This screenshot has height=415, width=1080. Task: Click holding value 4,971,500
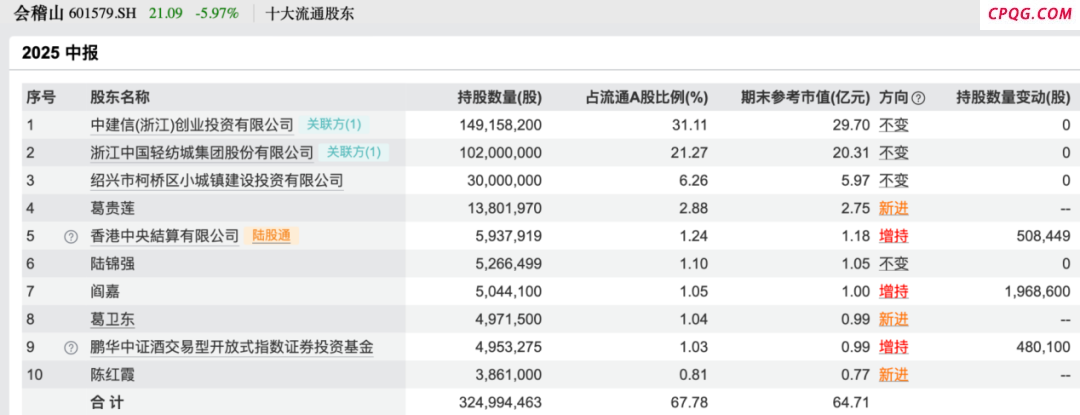pyautogui.click(x=510, y=319)
